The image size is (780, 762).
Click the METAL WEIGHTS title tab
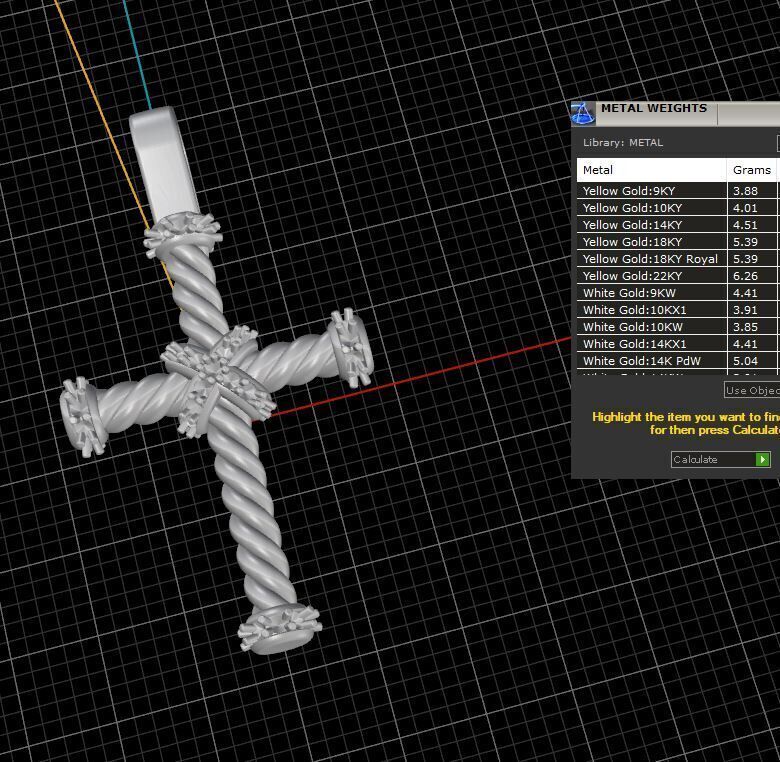pos(656,113)
